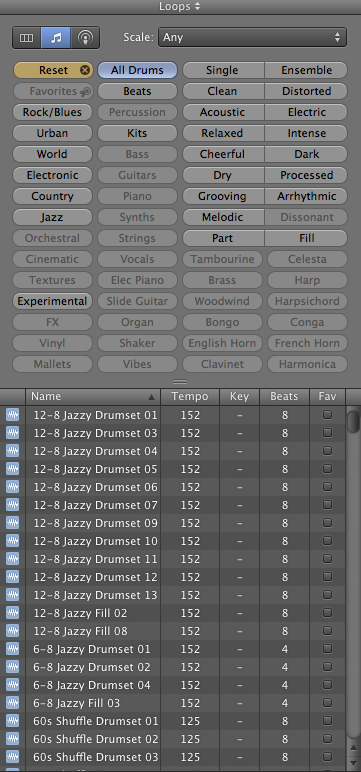Screen dimensions: 361x772
Task: Switch to column view icon
Action: click(x=27, y=38)
